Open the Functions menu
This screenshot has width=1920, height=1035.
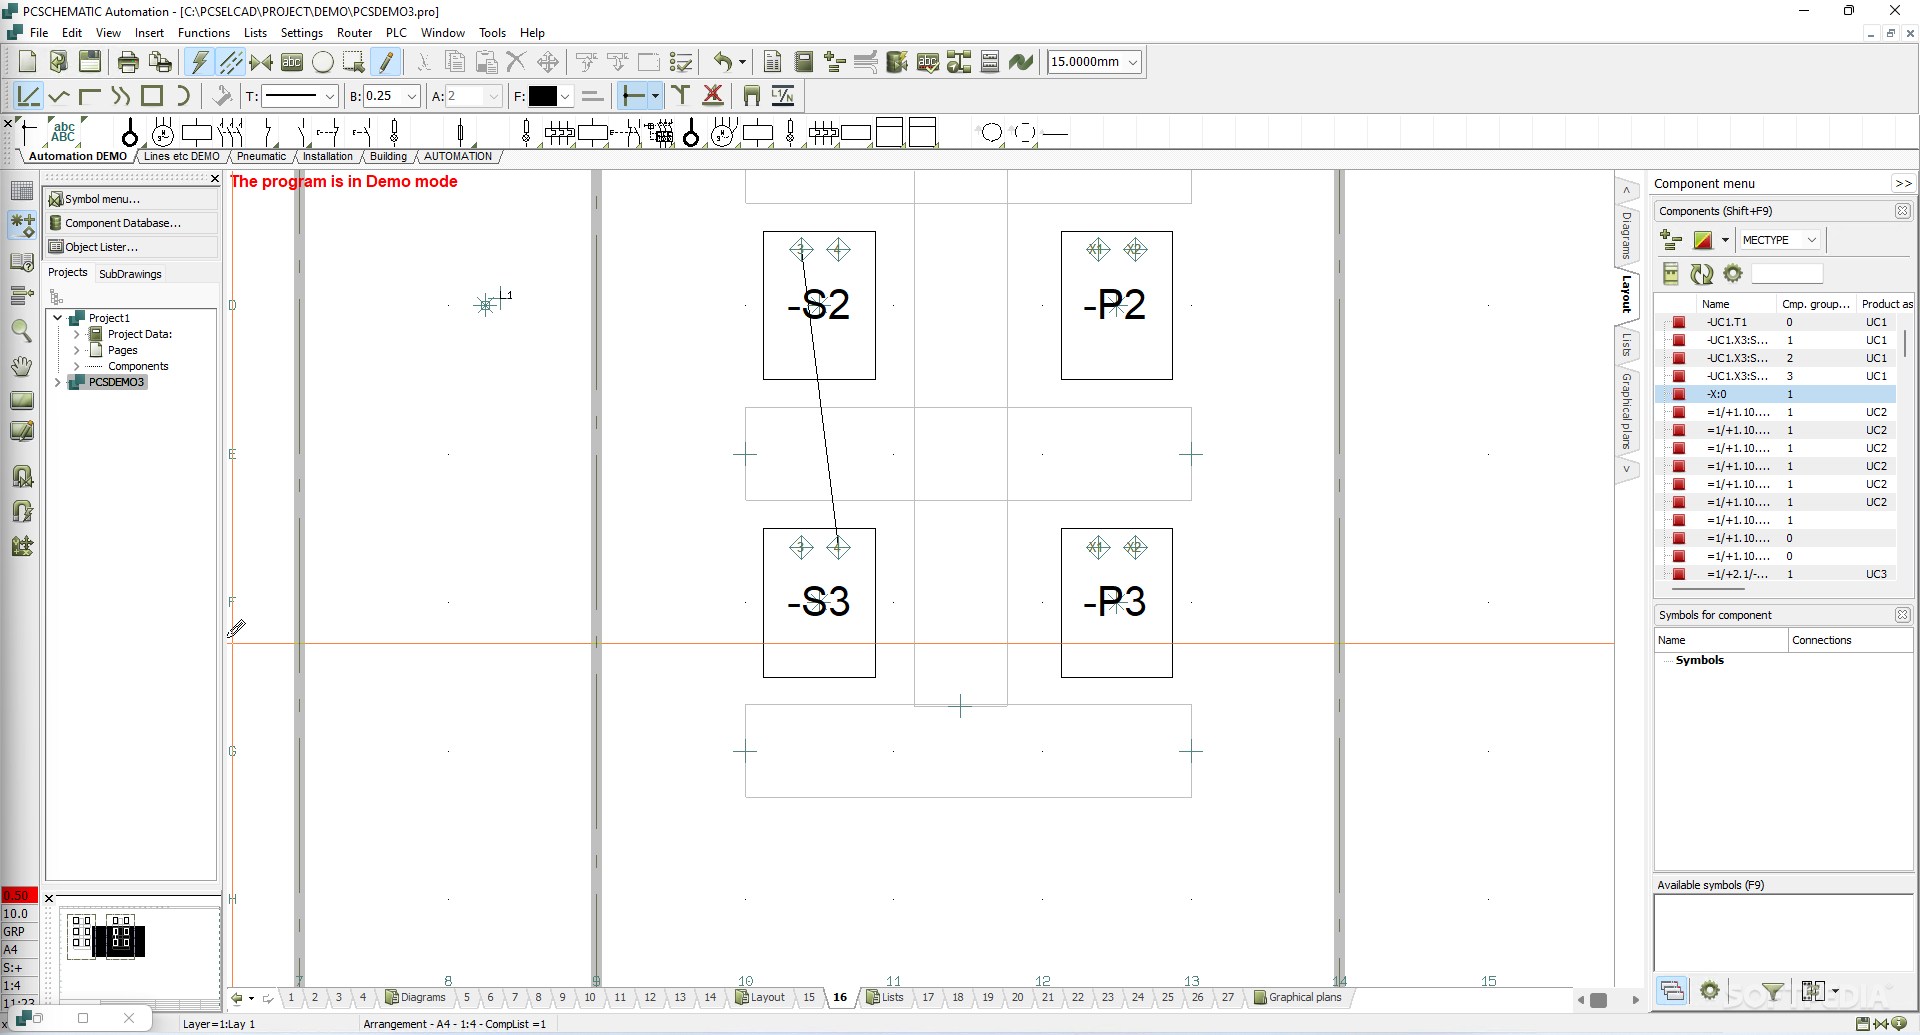(204, 33)
